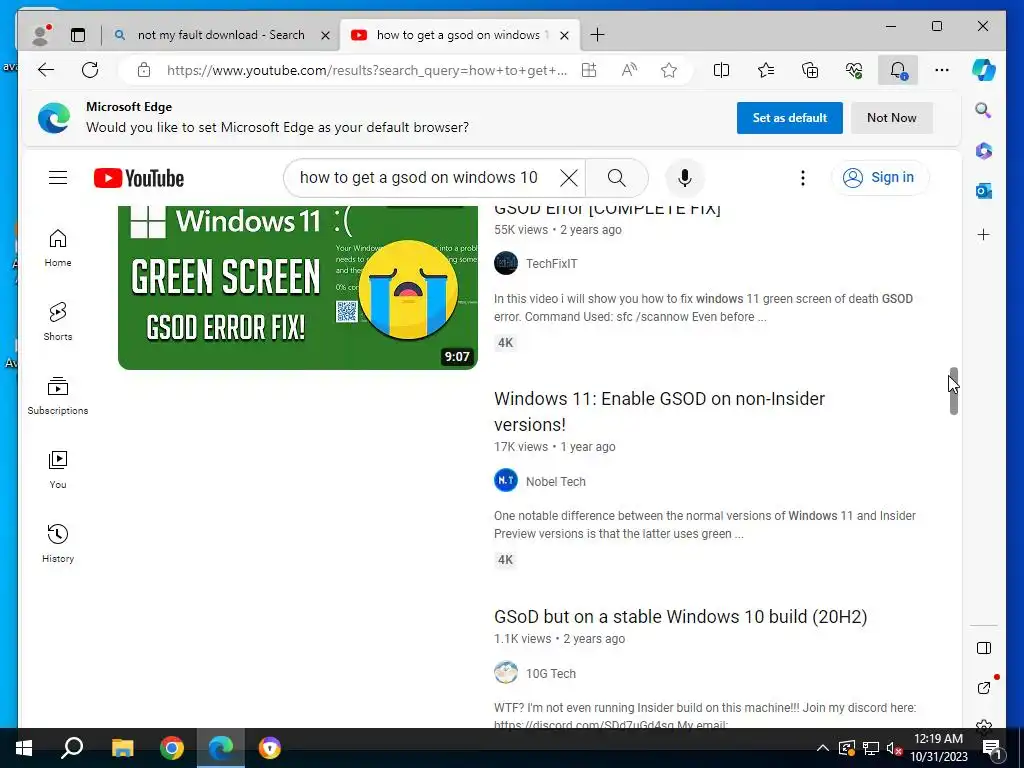This screenshot has height=768, width=1024.
Task: View site information lock icon
Action: 144,70
